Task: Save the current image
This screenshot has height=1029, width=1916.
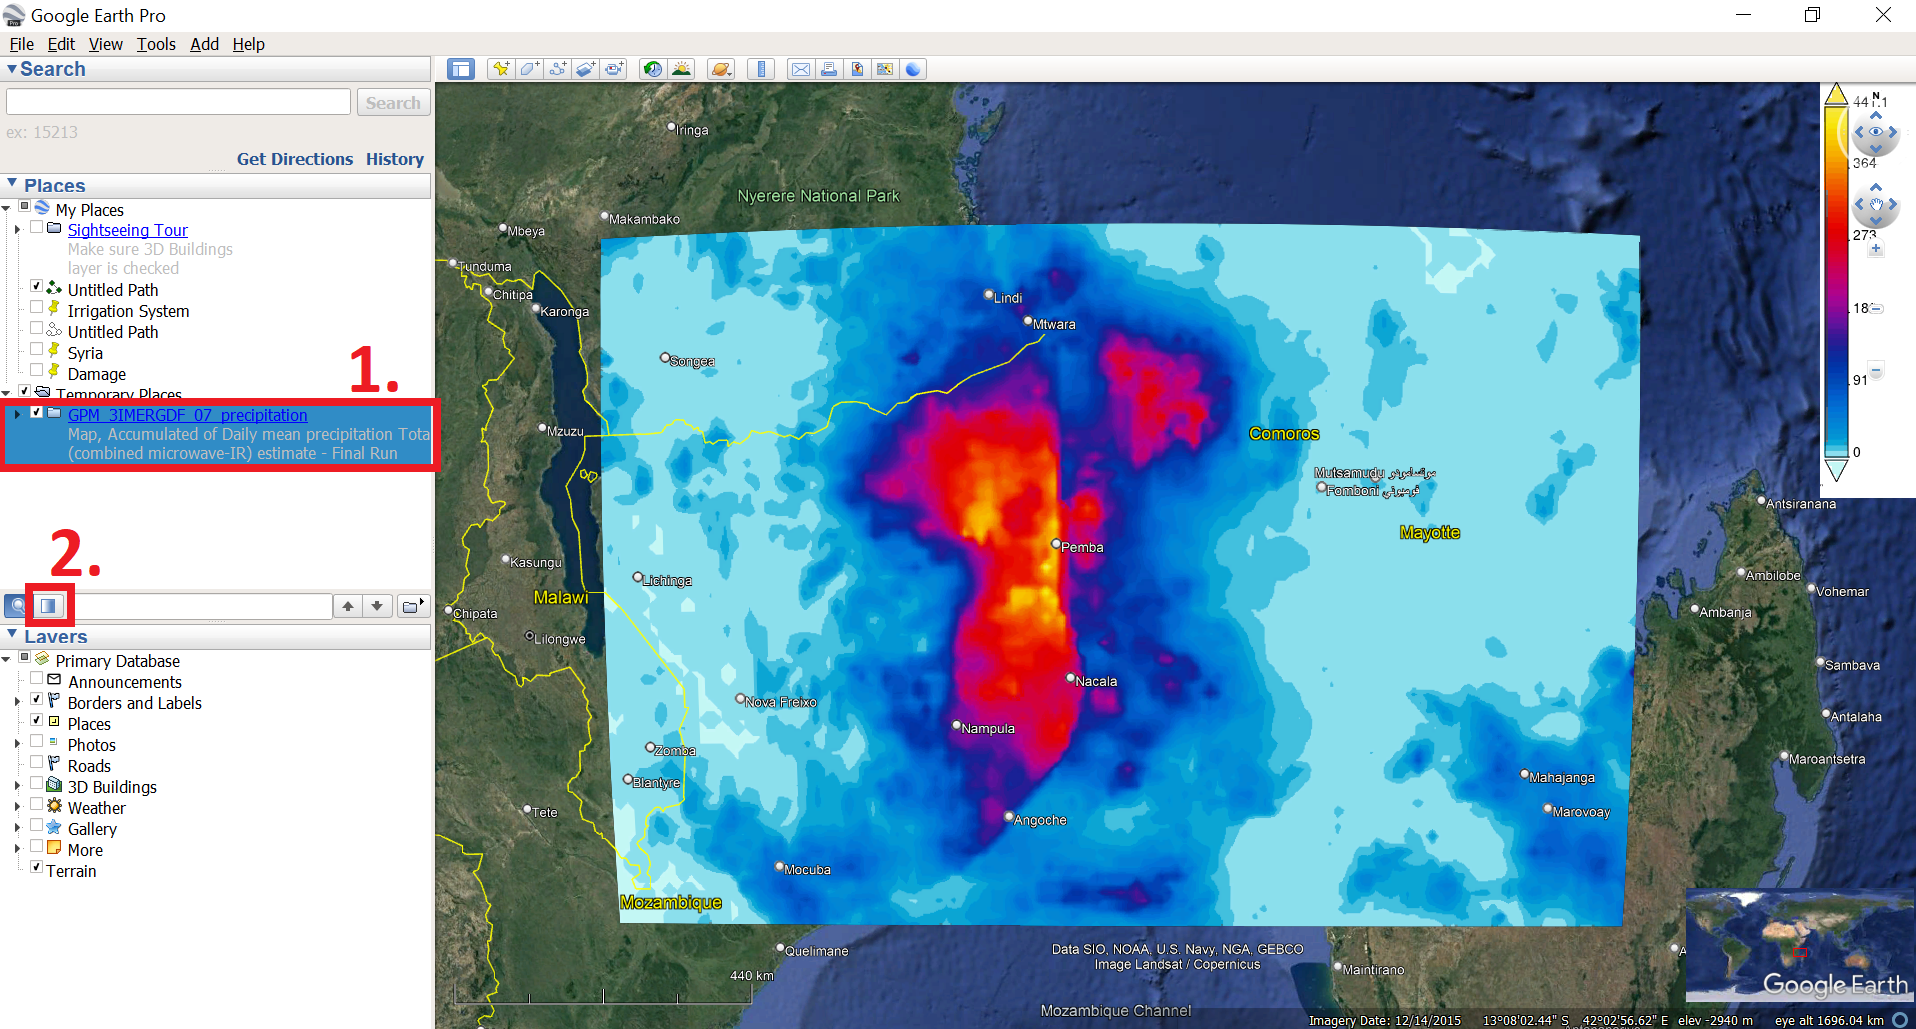Action: (x=857, y=69)
